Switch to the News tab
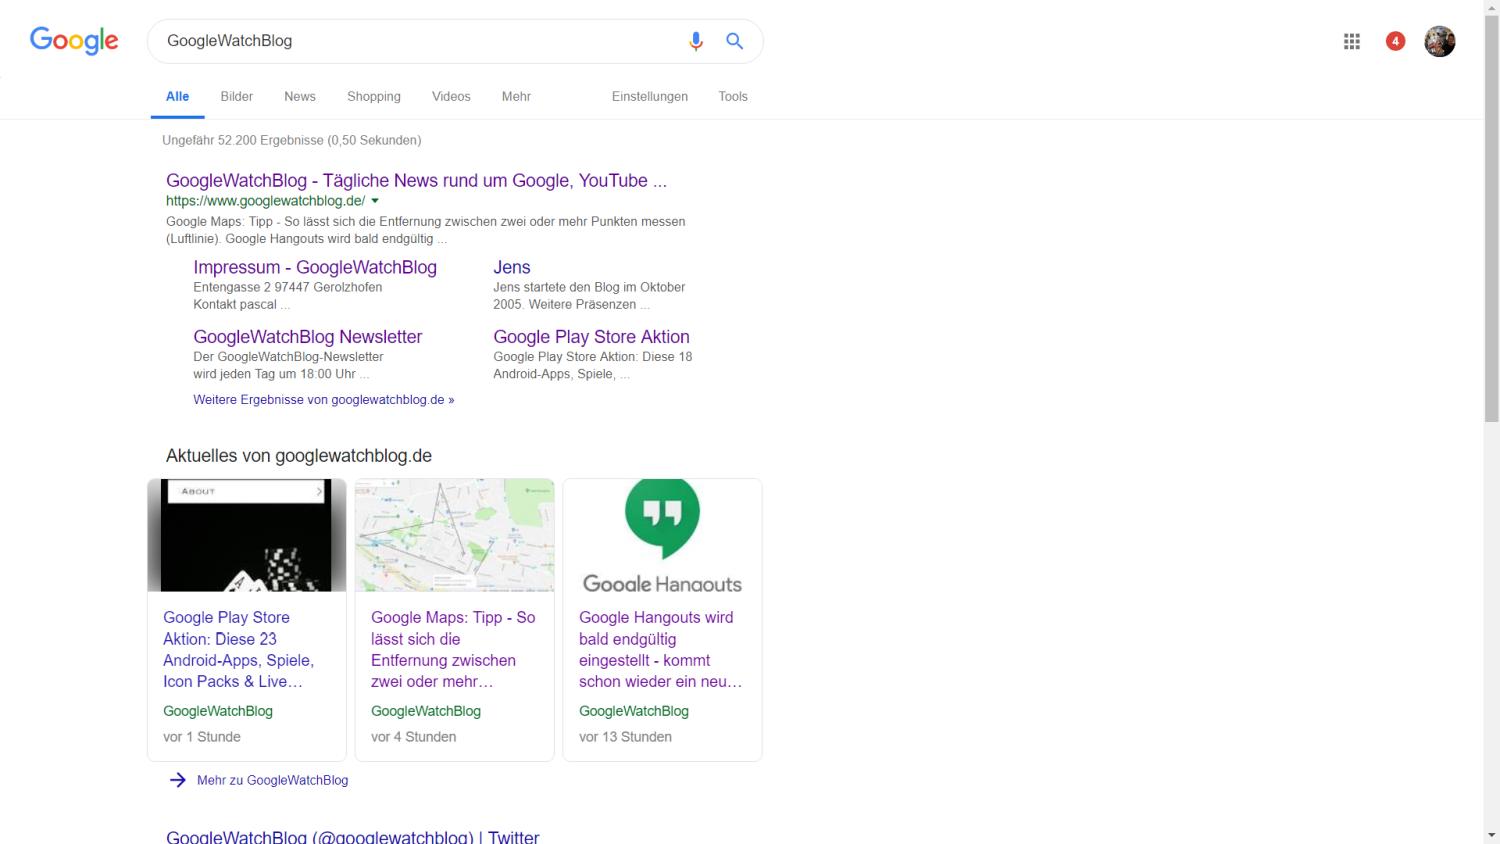Viewport: 1500px width, 844px height. coord(299,97)
